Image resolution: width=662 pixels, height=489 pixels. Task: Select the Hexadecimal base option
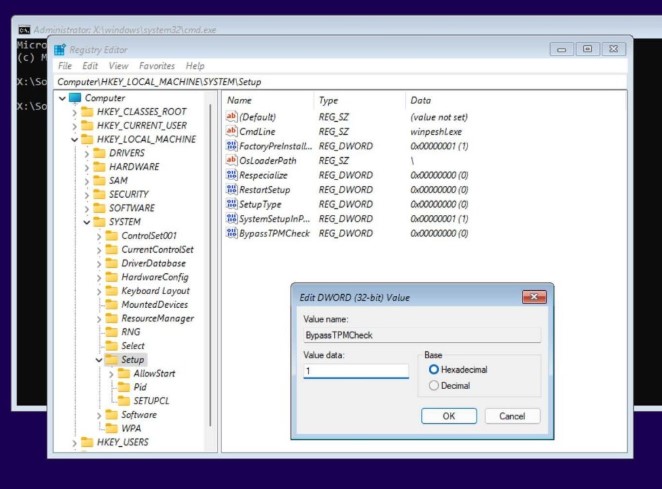[x=433, y=370]
